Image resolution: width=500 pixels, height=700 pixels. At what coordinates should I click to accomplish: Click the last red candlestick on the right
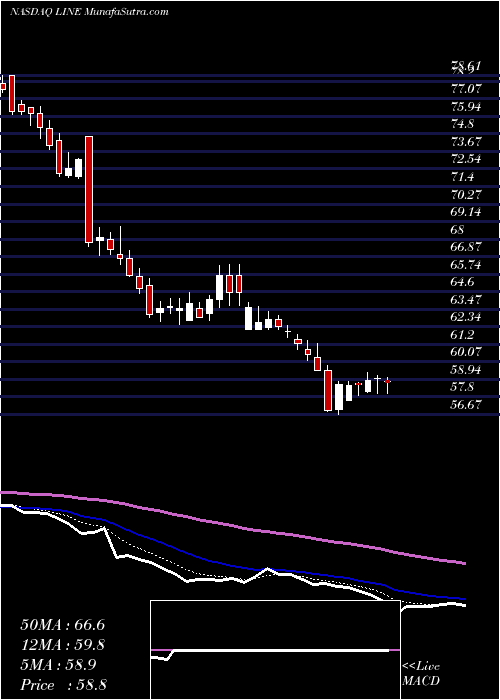pyautogui.click(x=388, y=382)
